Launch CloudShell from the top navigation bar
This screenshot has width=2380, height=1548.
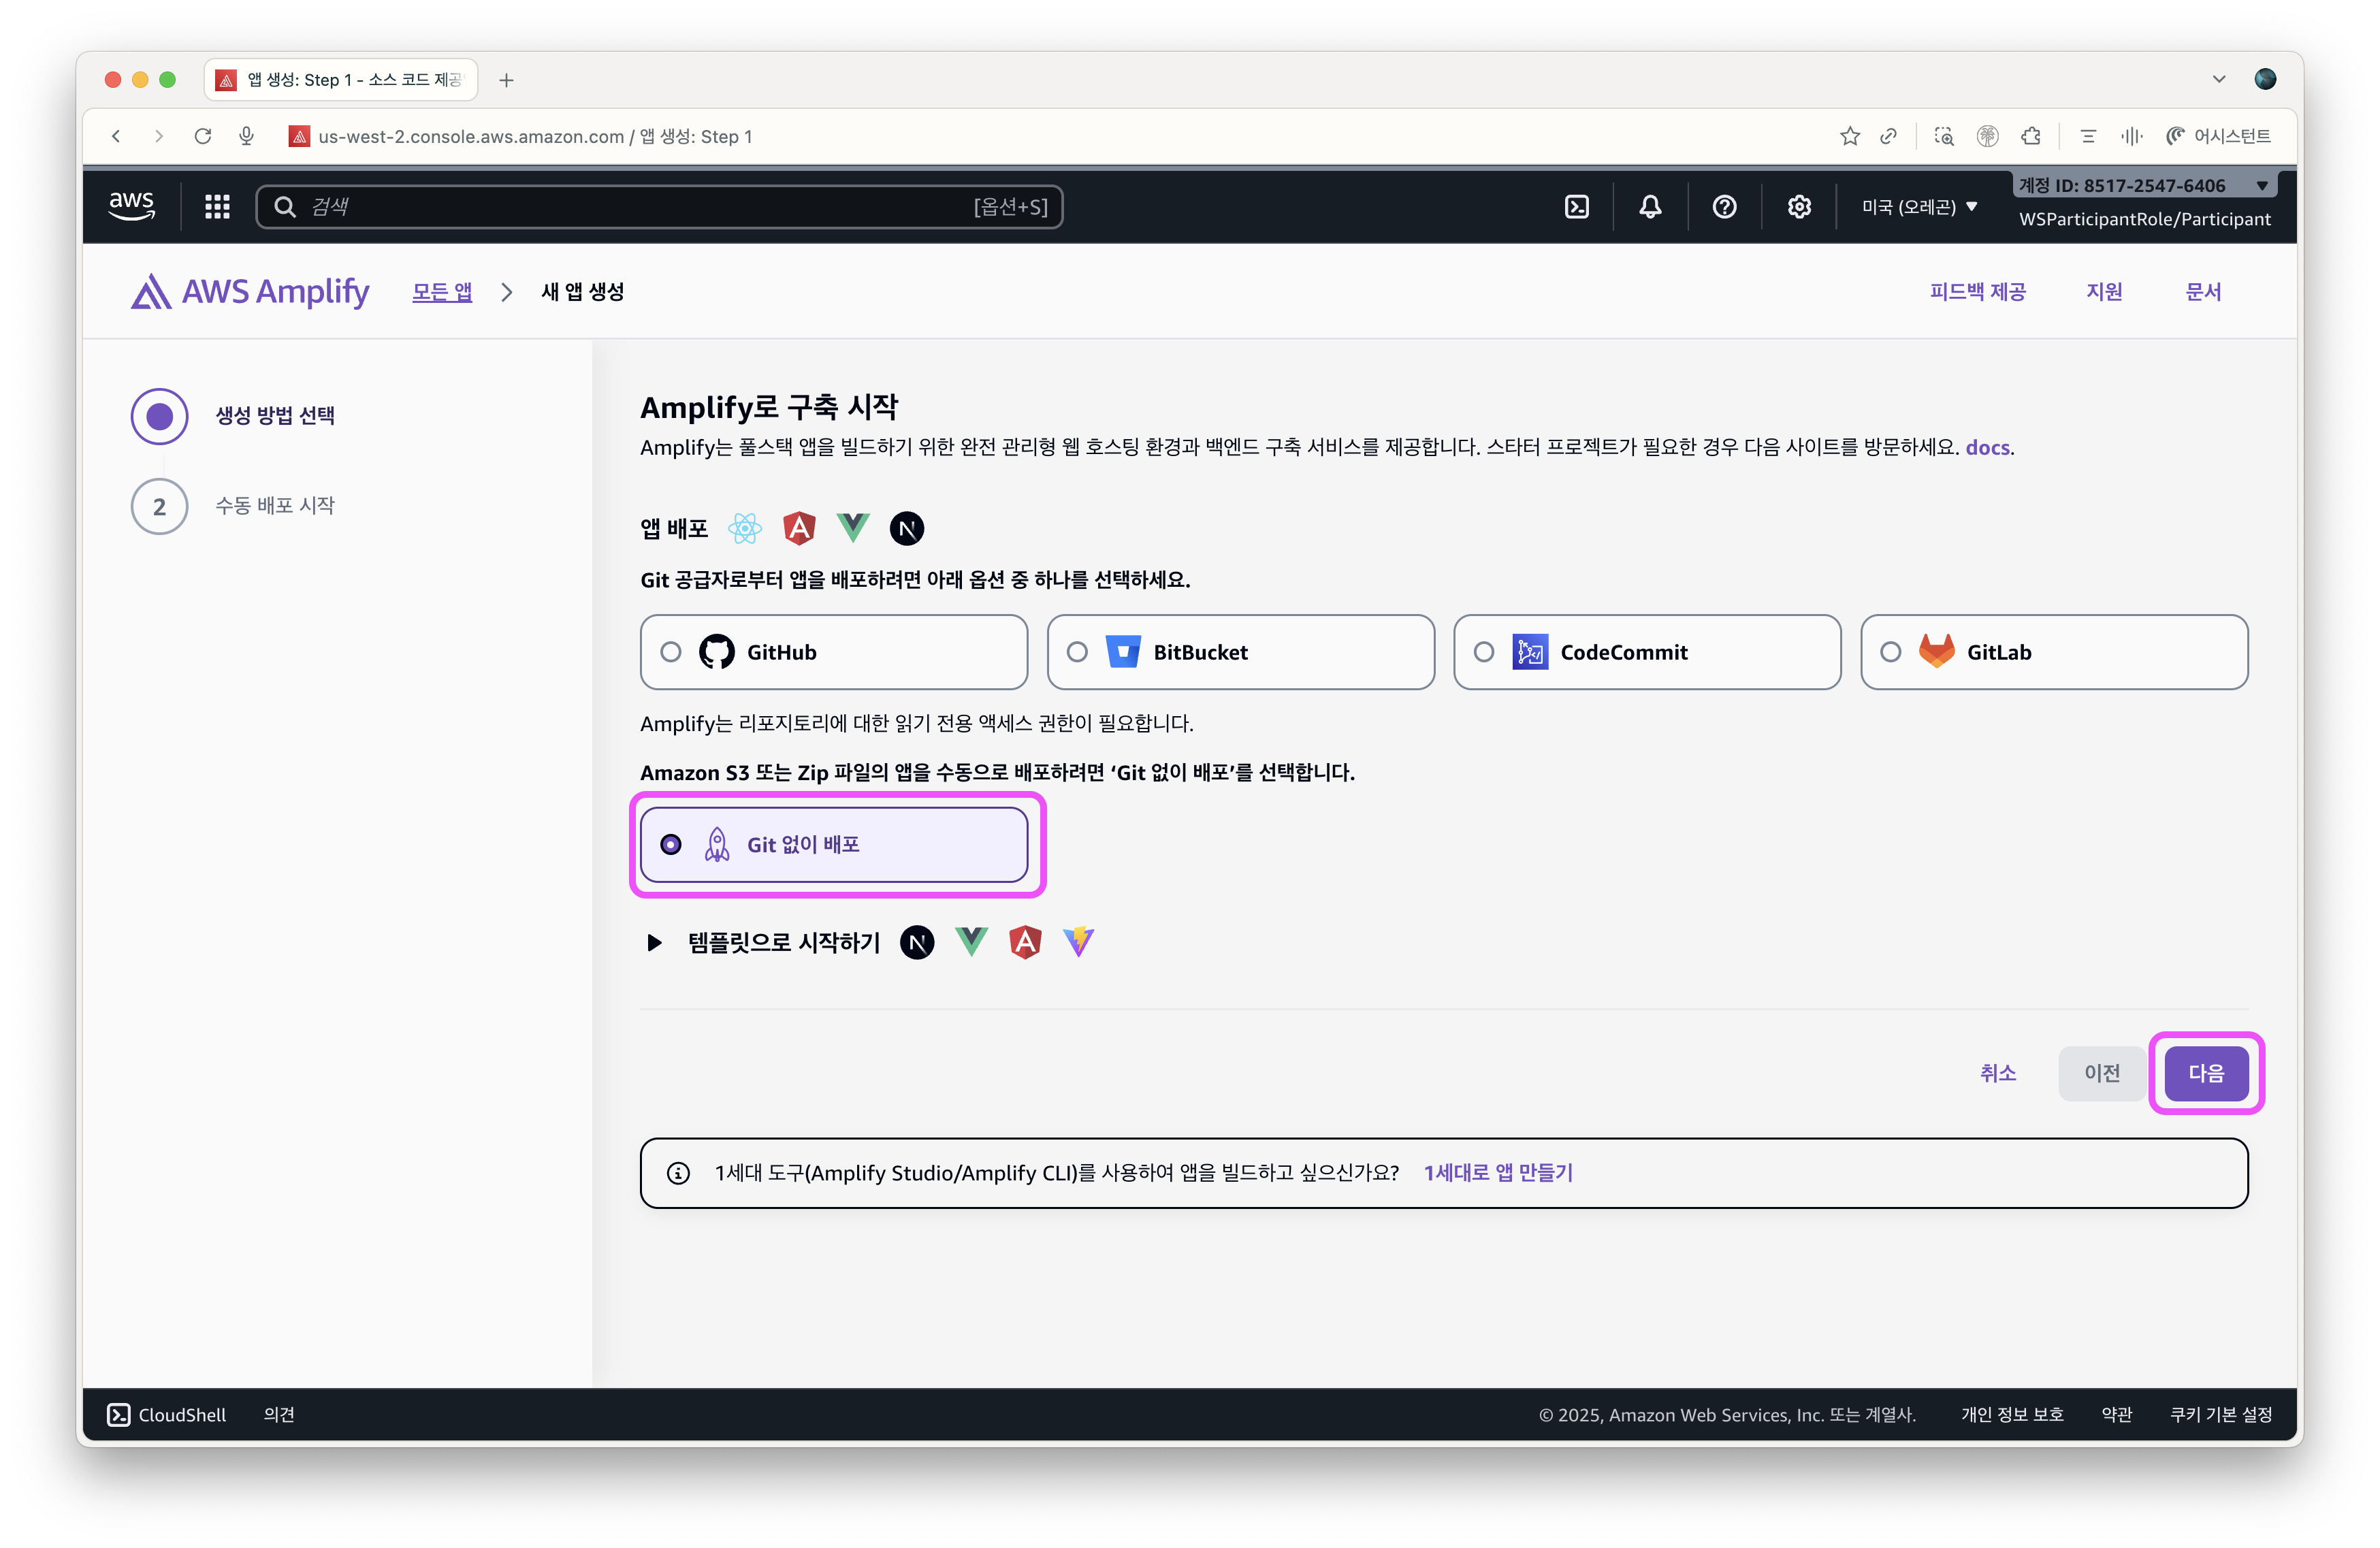1576,206
